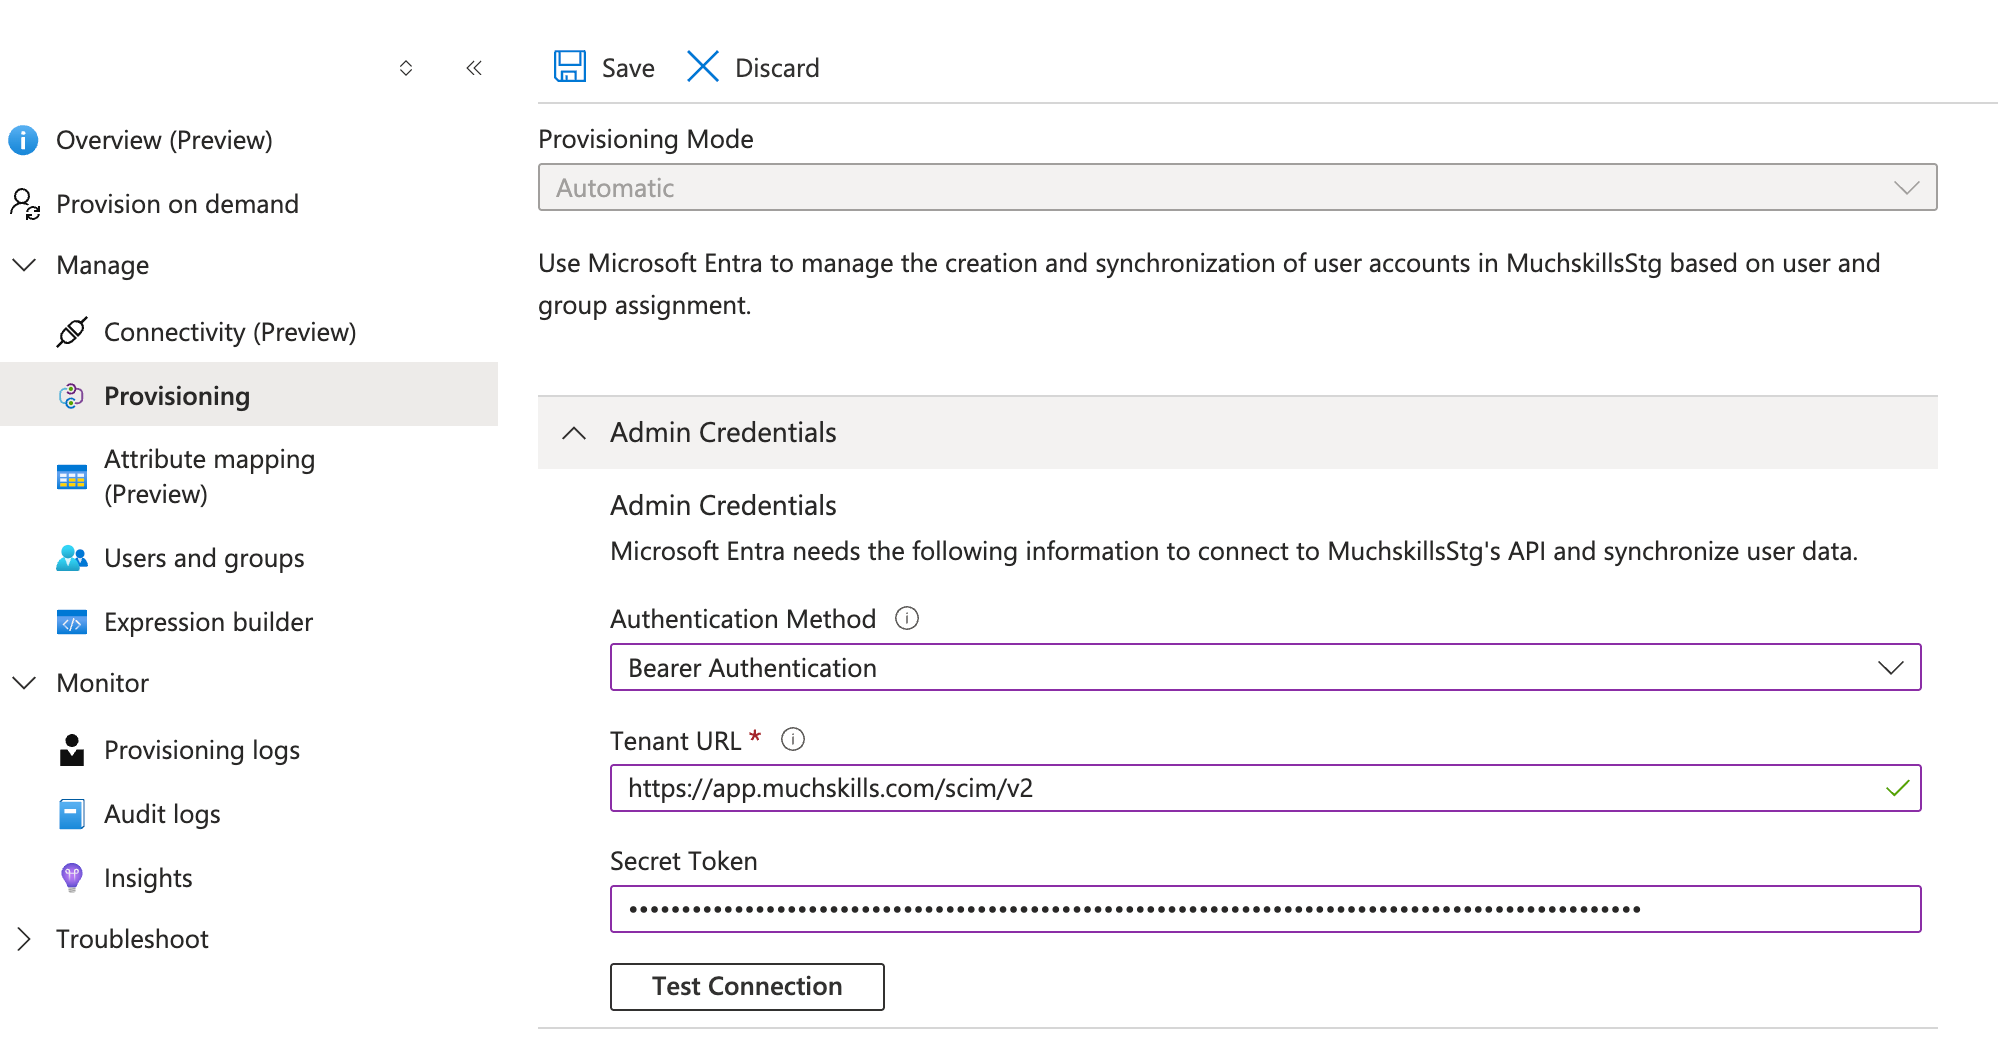The width and height of the screenshot is (1998, 1062).
Task: Click the Provision on demand user icon
Action: point(25,204)
